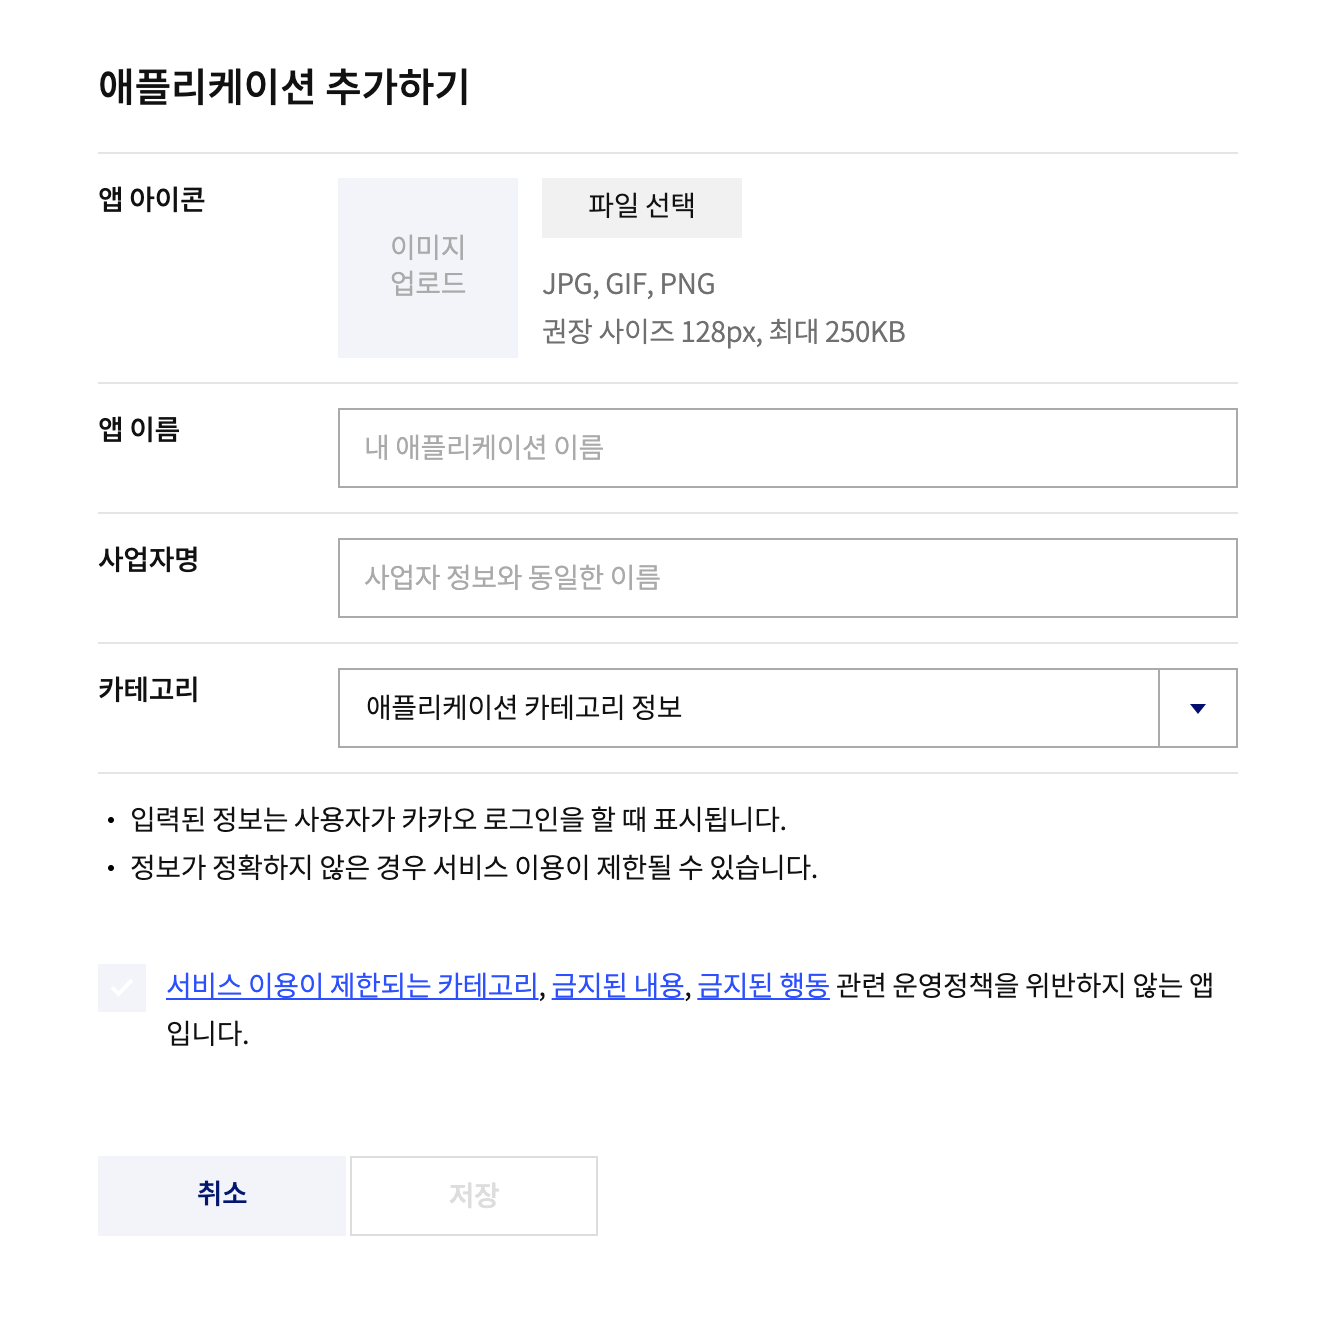Open the 서비스 이용이 제한되는 카테고리 link

pyautogui.click(x=353, y=986)
